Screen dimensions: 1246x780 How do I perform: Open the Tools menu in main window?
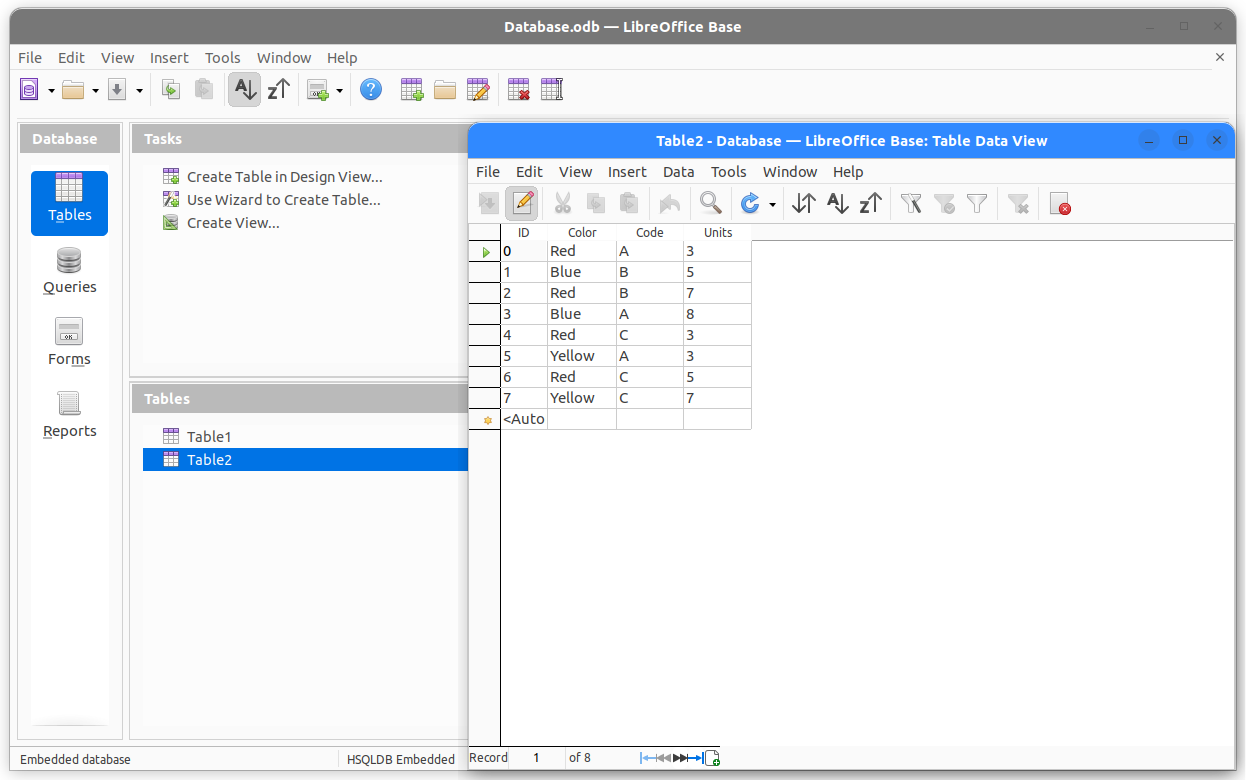click(x=223, y=58)
